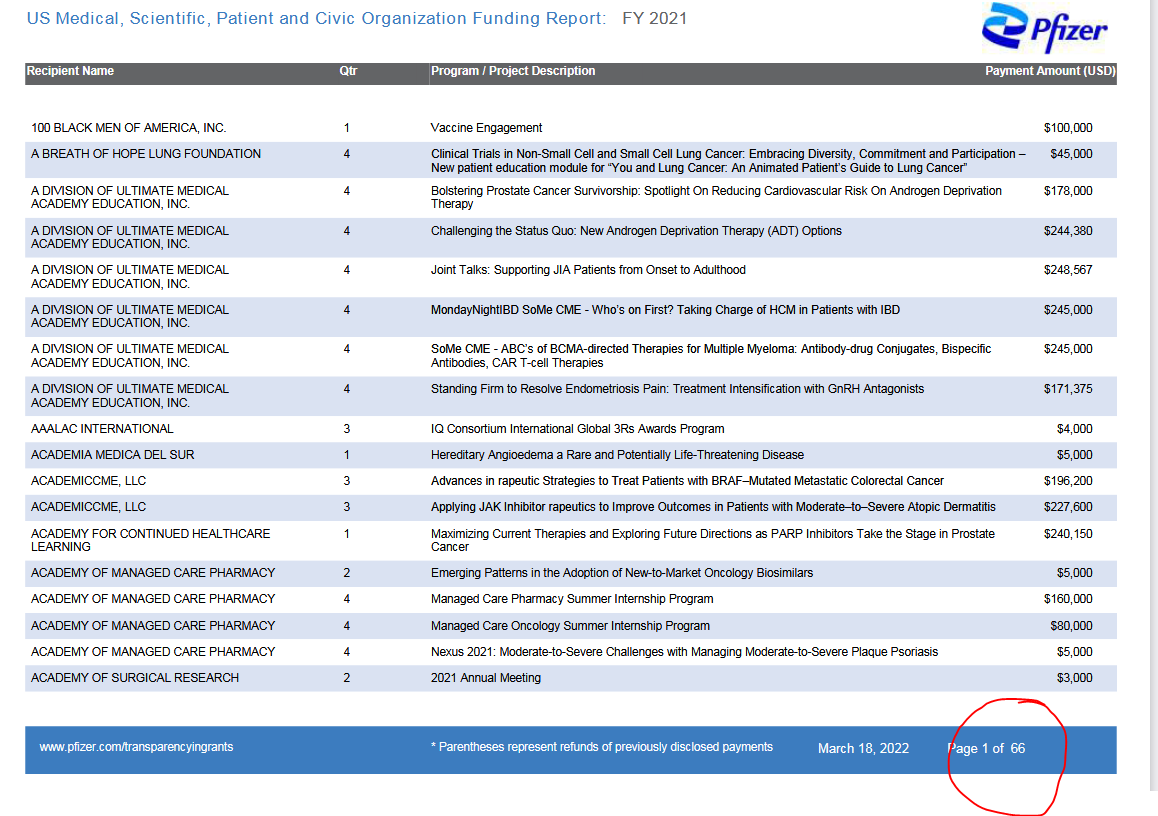1158x816 pixels.
Task: Click the "2021 Annual Meeting" description
Action: [486, 677]
